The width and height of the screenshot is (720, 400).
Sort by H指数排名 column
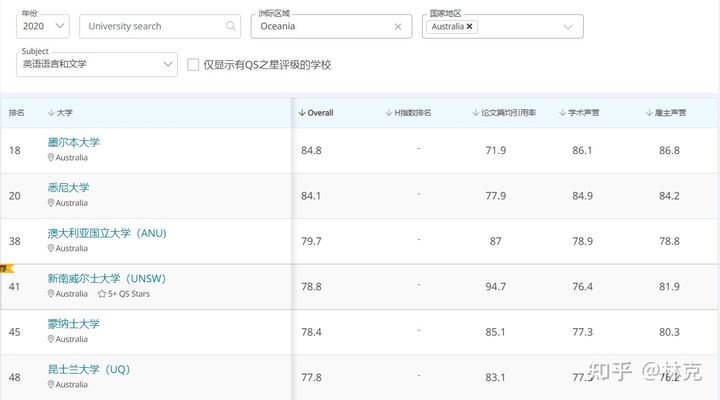[x=408, y=113]
